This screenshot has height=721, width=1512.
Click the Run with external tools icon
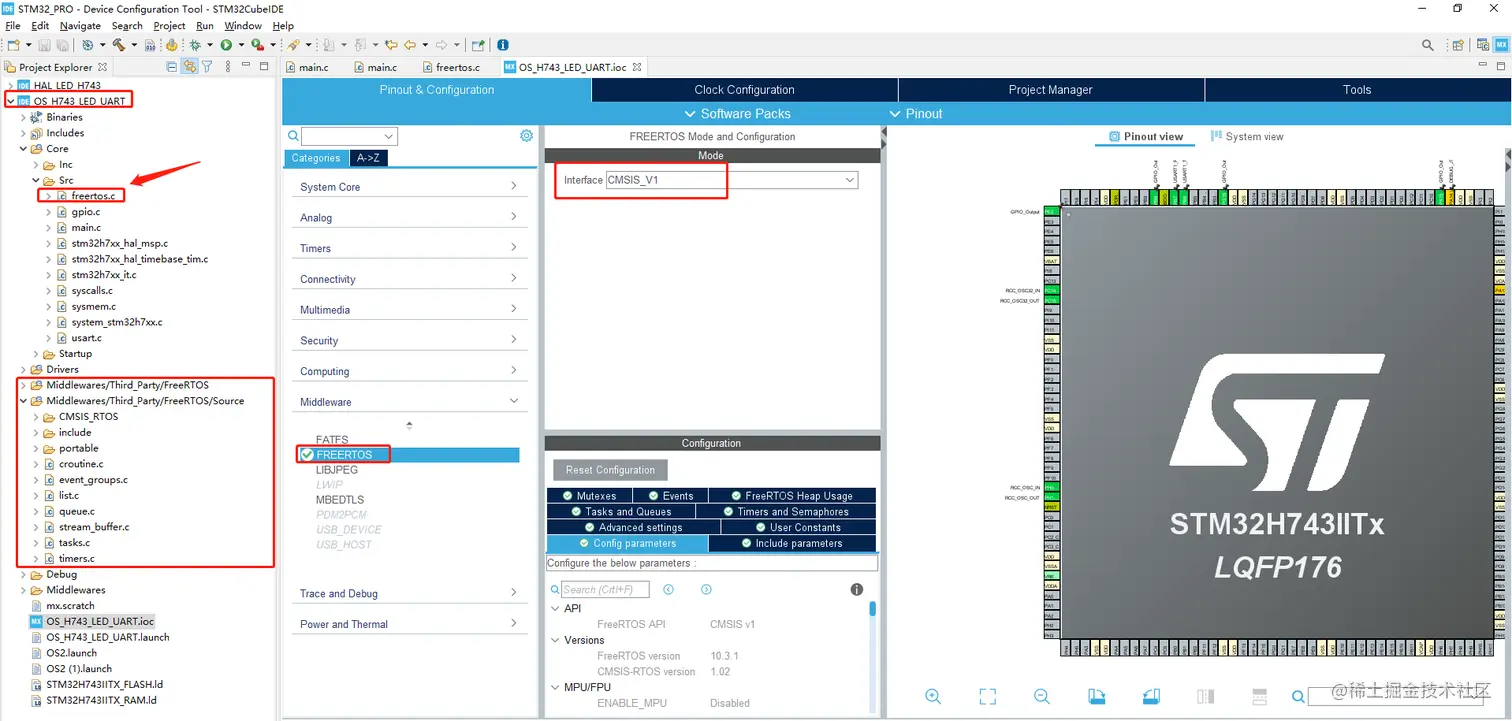257,45
